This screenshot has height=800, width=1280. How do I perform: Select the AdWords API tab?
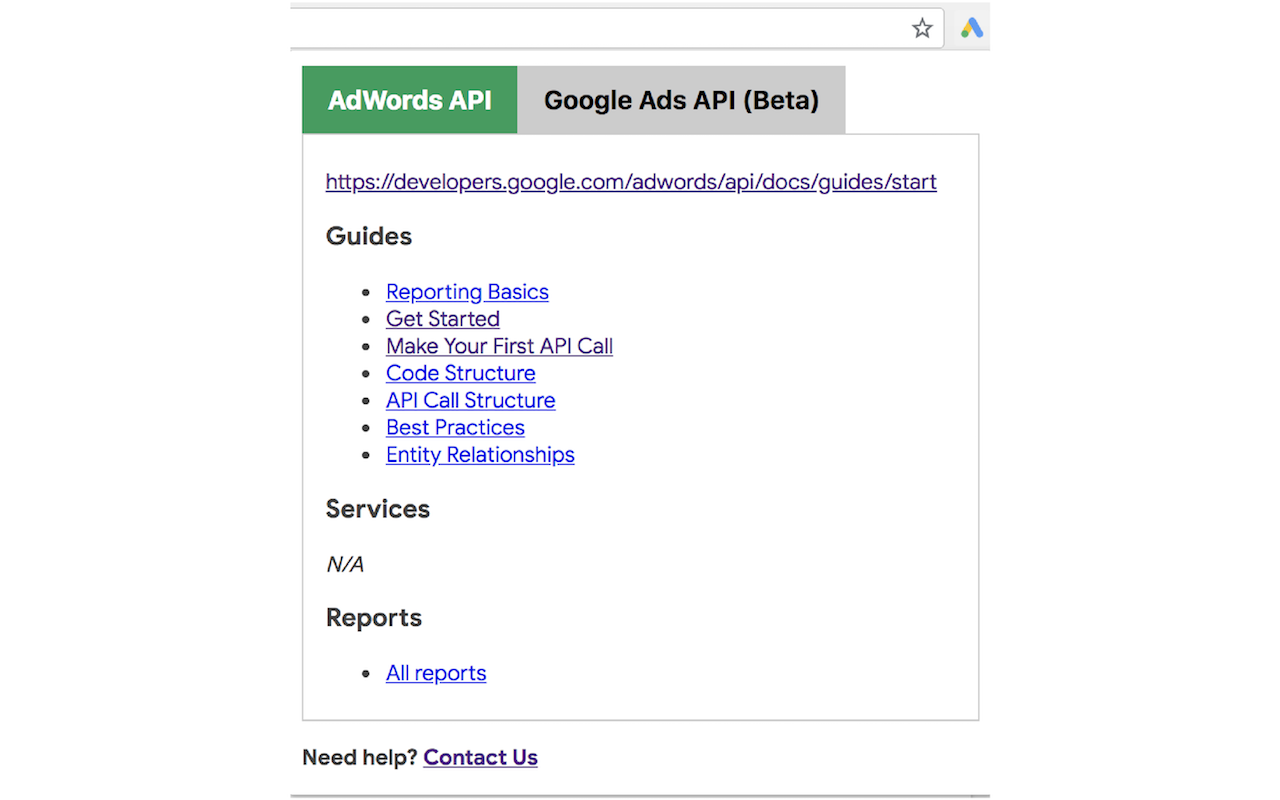(x=409, y=100)
